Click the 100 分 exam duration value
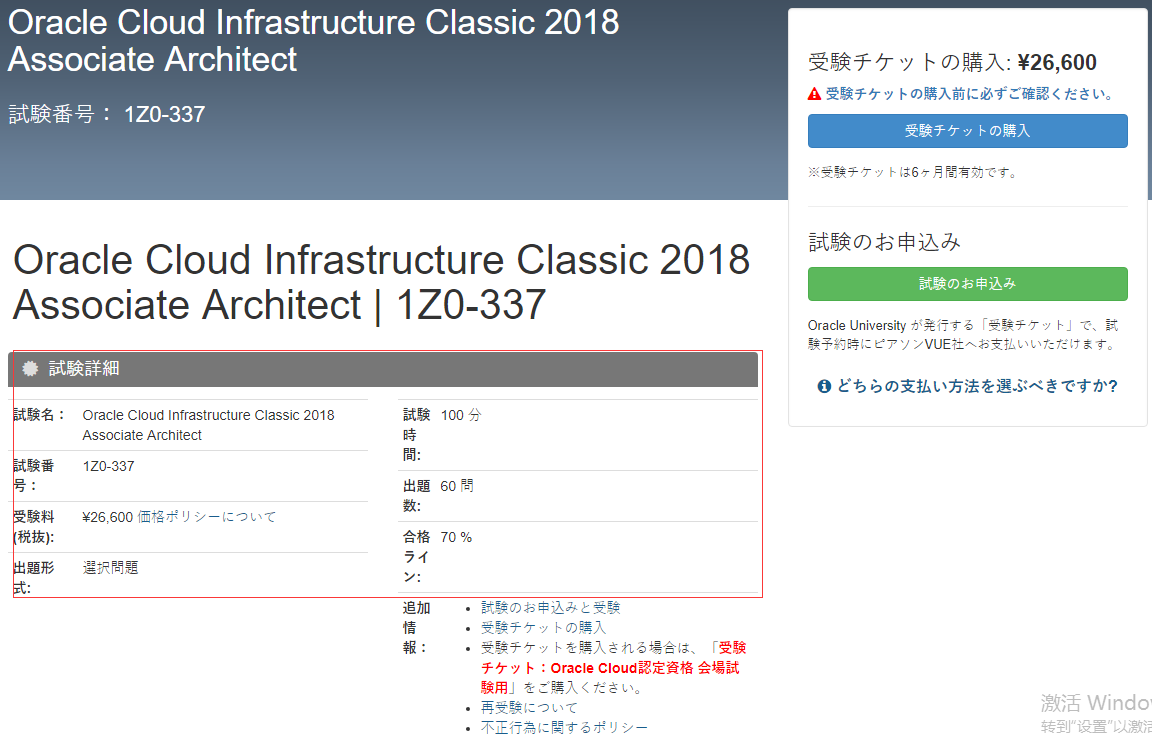Viewport: 1152px width, 751px height. pyautogui.click(x=461, y=415)
